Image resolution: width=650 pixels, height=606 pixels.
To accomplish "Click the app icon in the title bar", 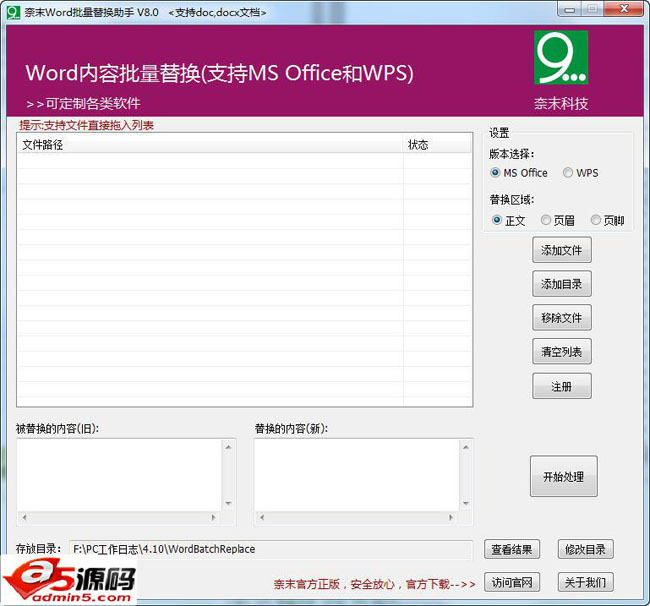I will coord(13,12).
